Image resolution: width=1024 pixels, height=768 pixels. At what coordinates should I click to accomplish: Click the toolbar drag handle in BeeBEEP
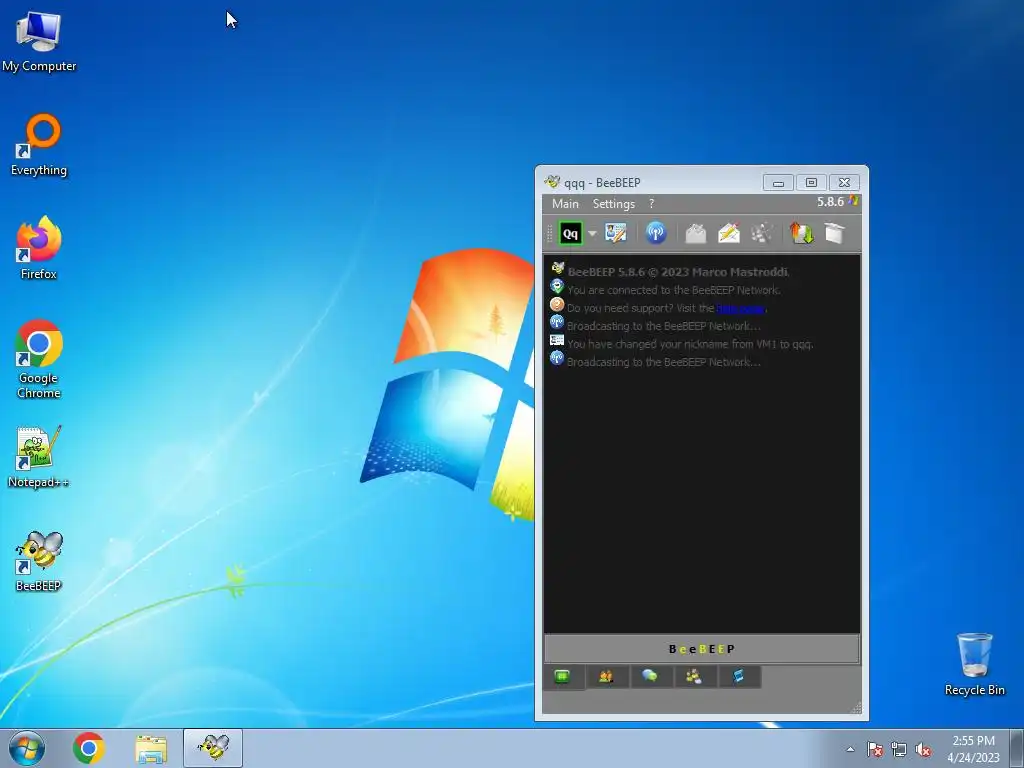coord(549,234)
